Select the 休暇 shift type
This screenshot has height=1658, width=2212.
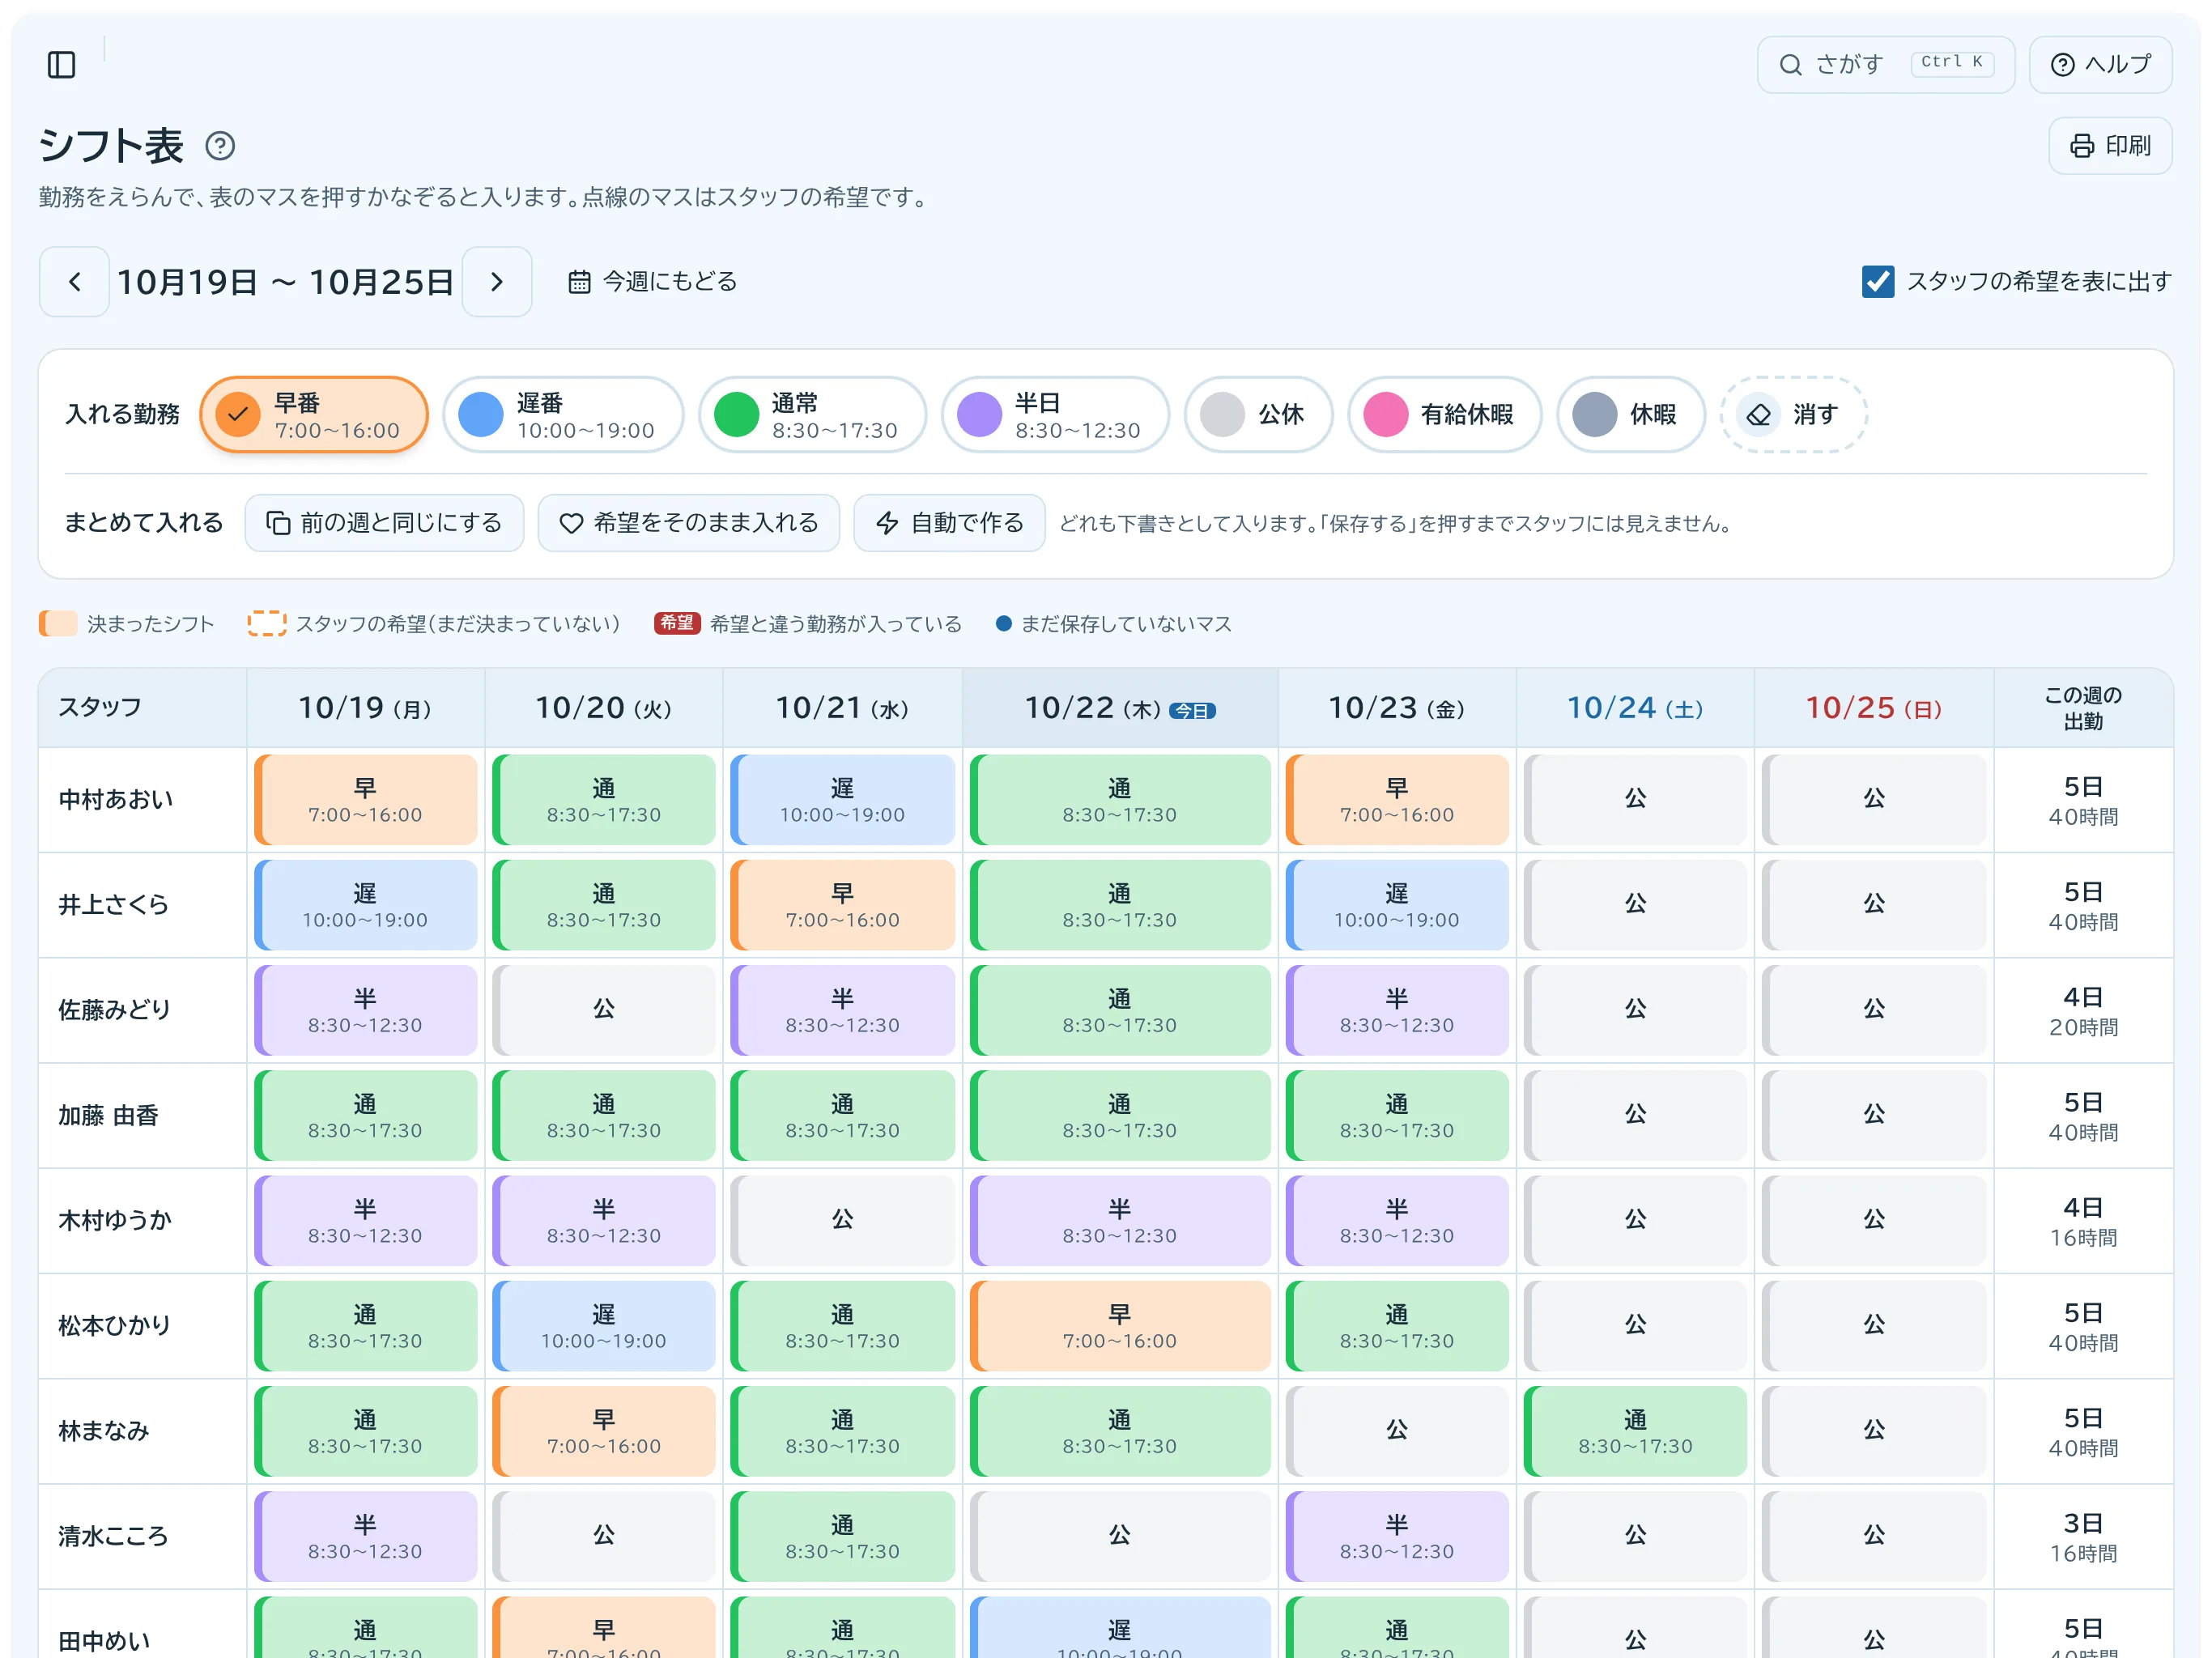click(1631, 415)
